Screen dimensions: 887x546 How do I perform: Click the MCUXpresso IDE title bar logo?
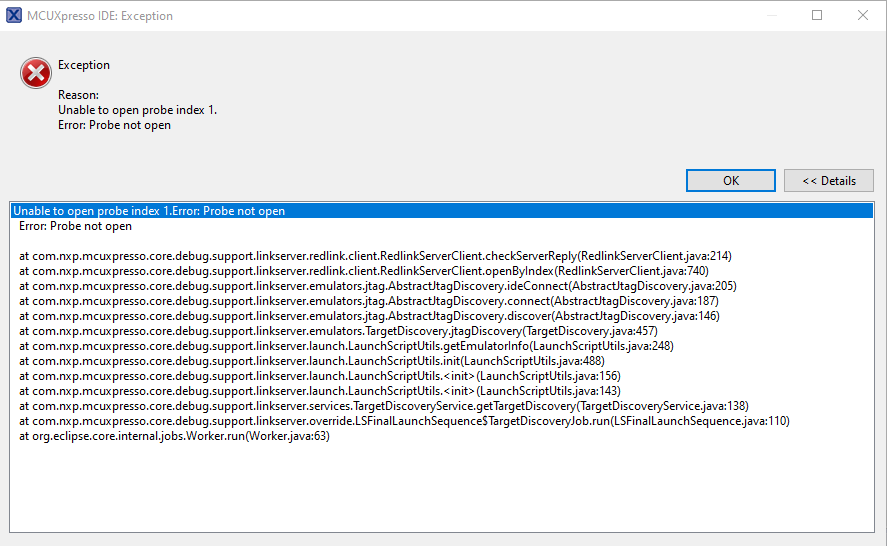pos(14,15)
